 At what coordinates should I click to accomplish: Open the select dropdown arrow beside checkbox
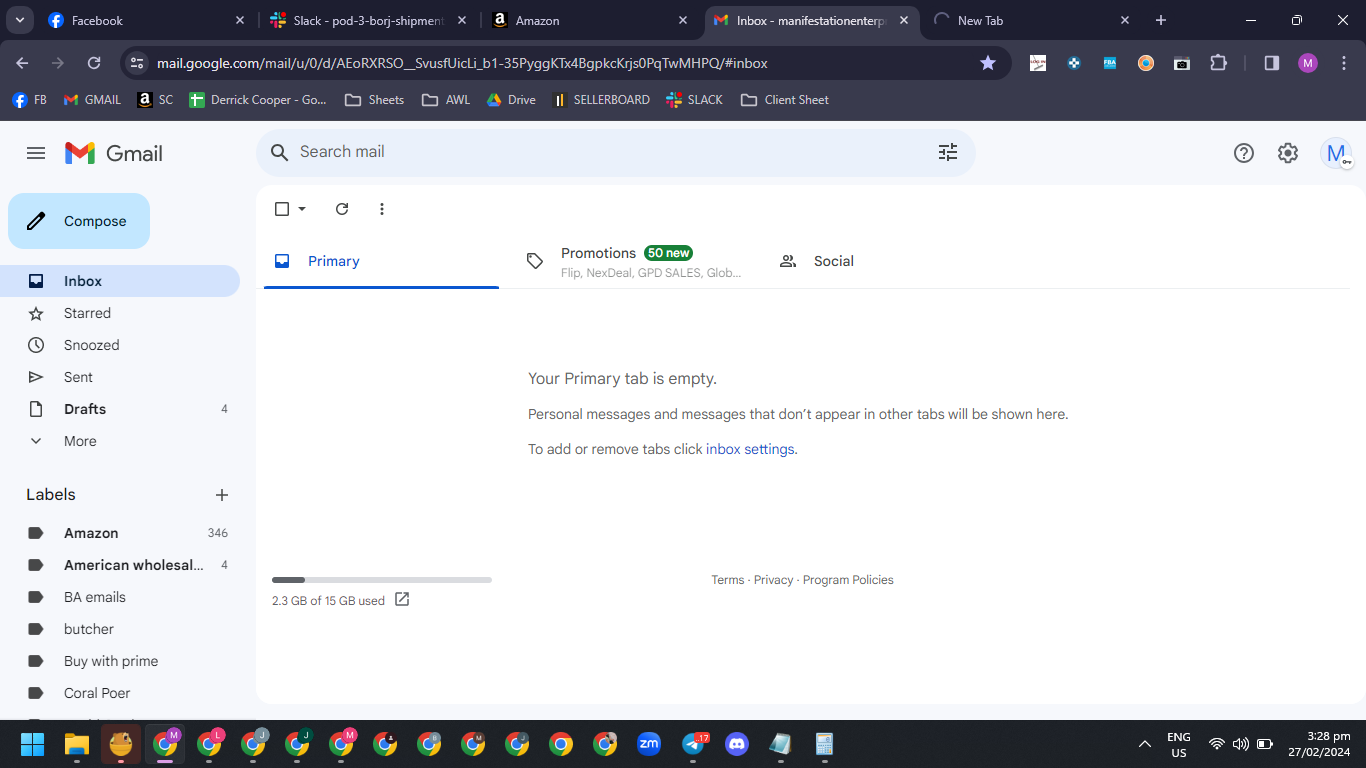click(302, 209)
